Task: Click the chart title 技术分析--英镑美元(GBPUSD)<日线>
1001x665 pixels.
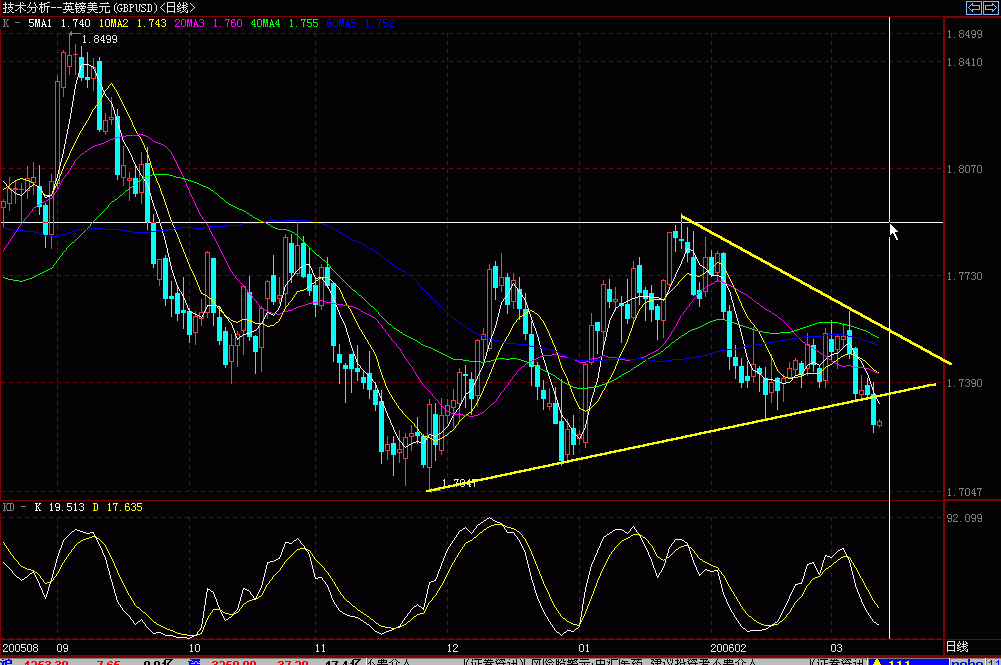Action: [99, 8]
